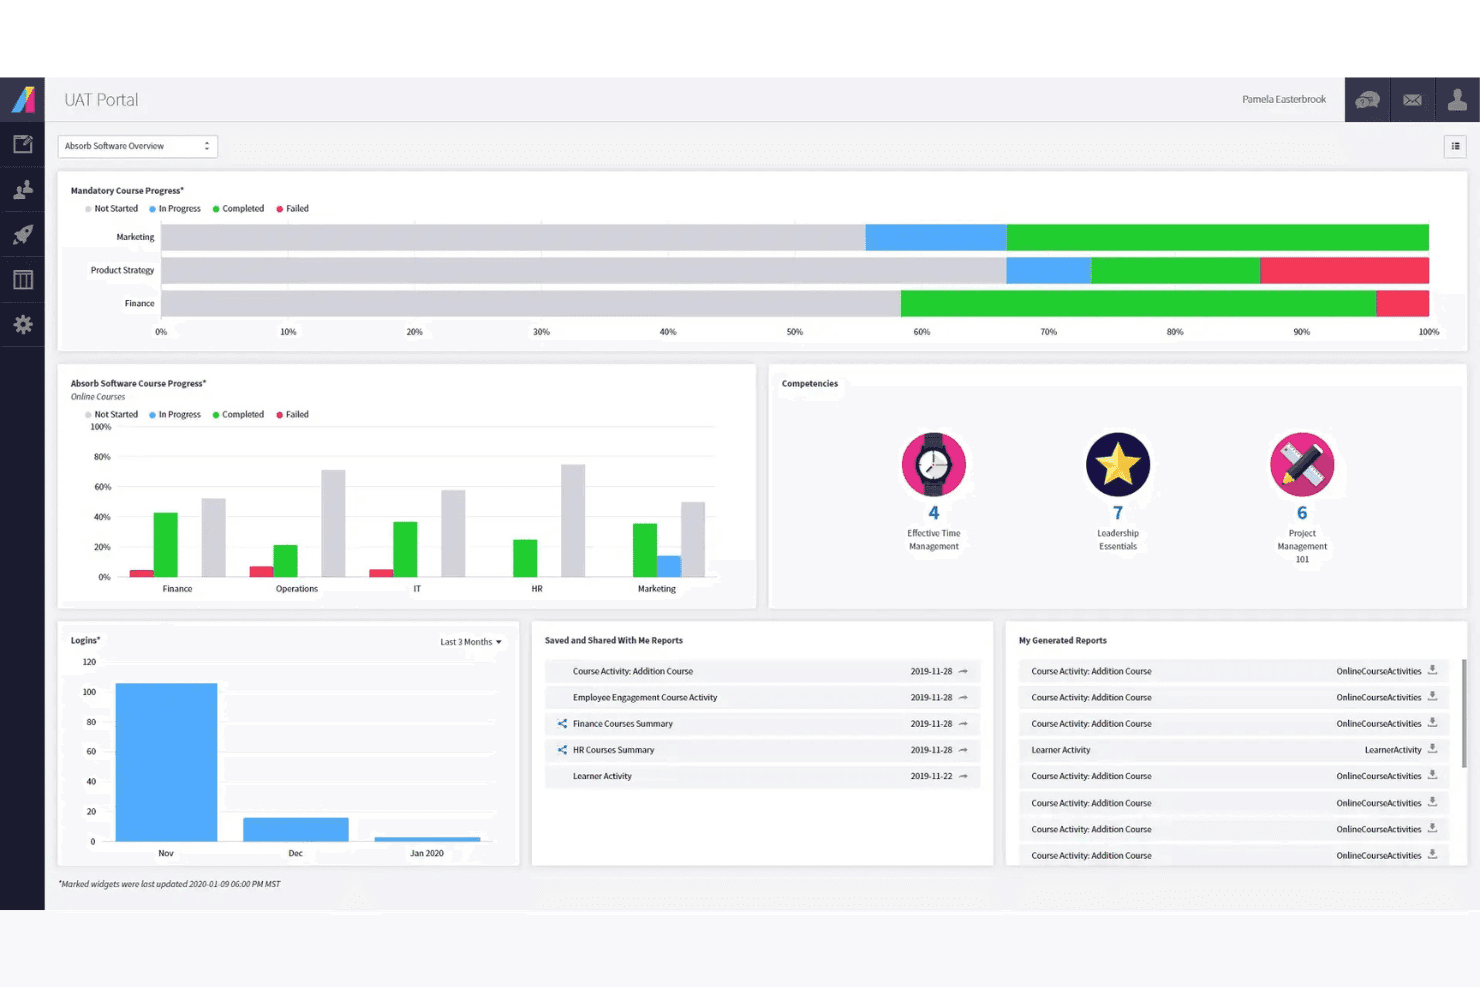Click the UAT Portal title
The height and width of the screenshot is (987, 1480).
[101, 100]
